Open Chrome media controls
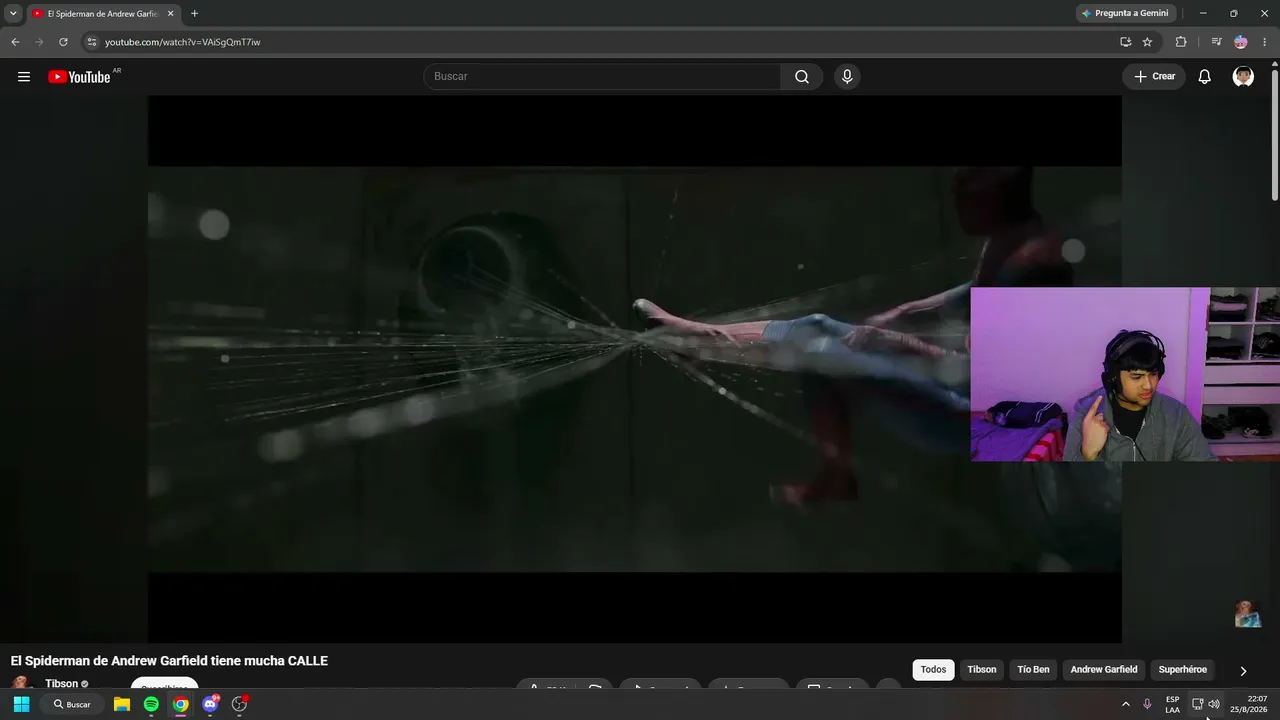 click(x=1216, y=42)
